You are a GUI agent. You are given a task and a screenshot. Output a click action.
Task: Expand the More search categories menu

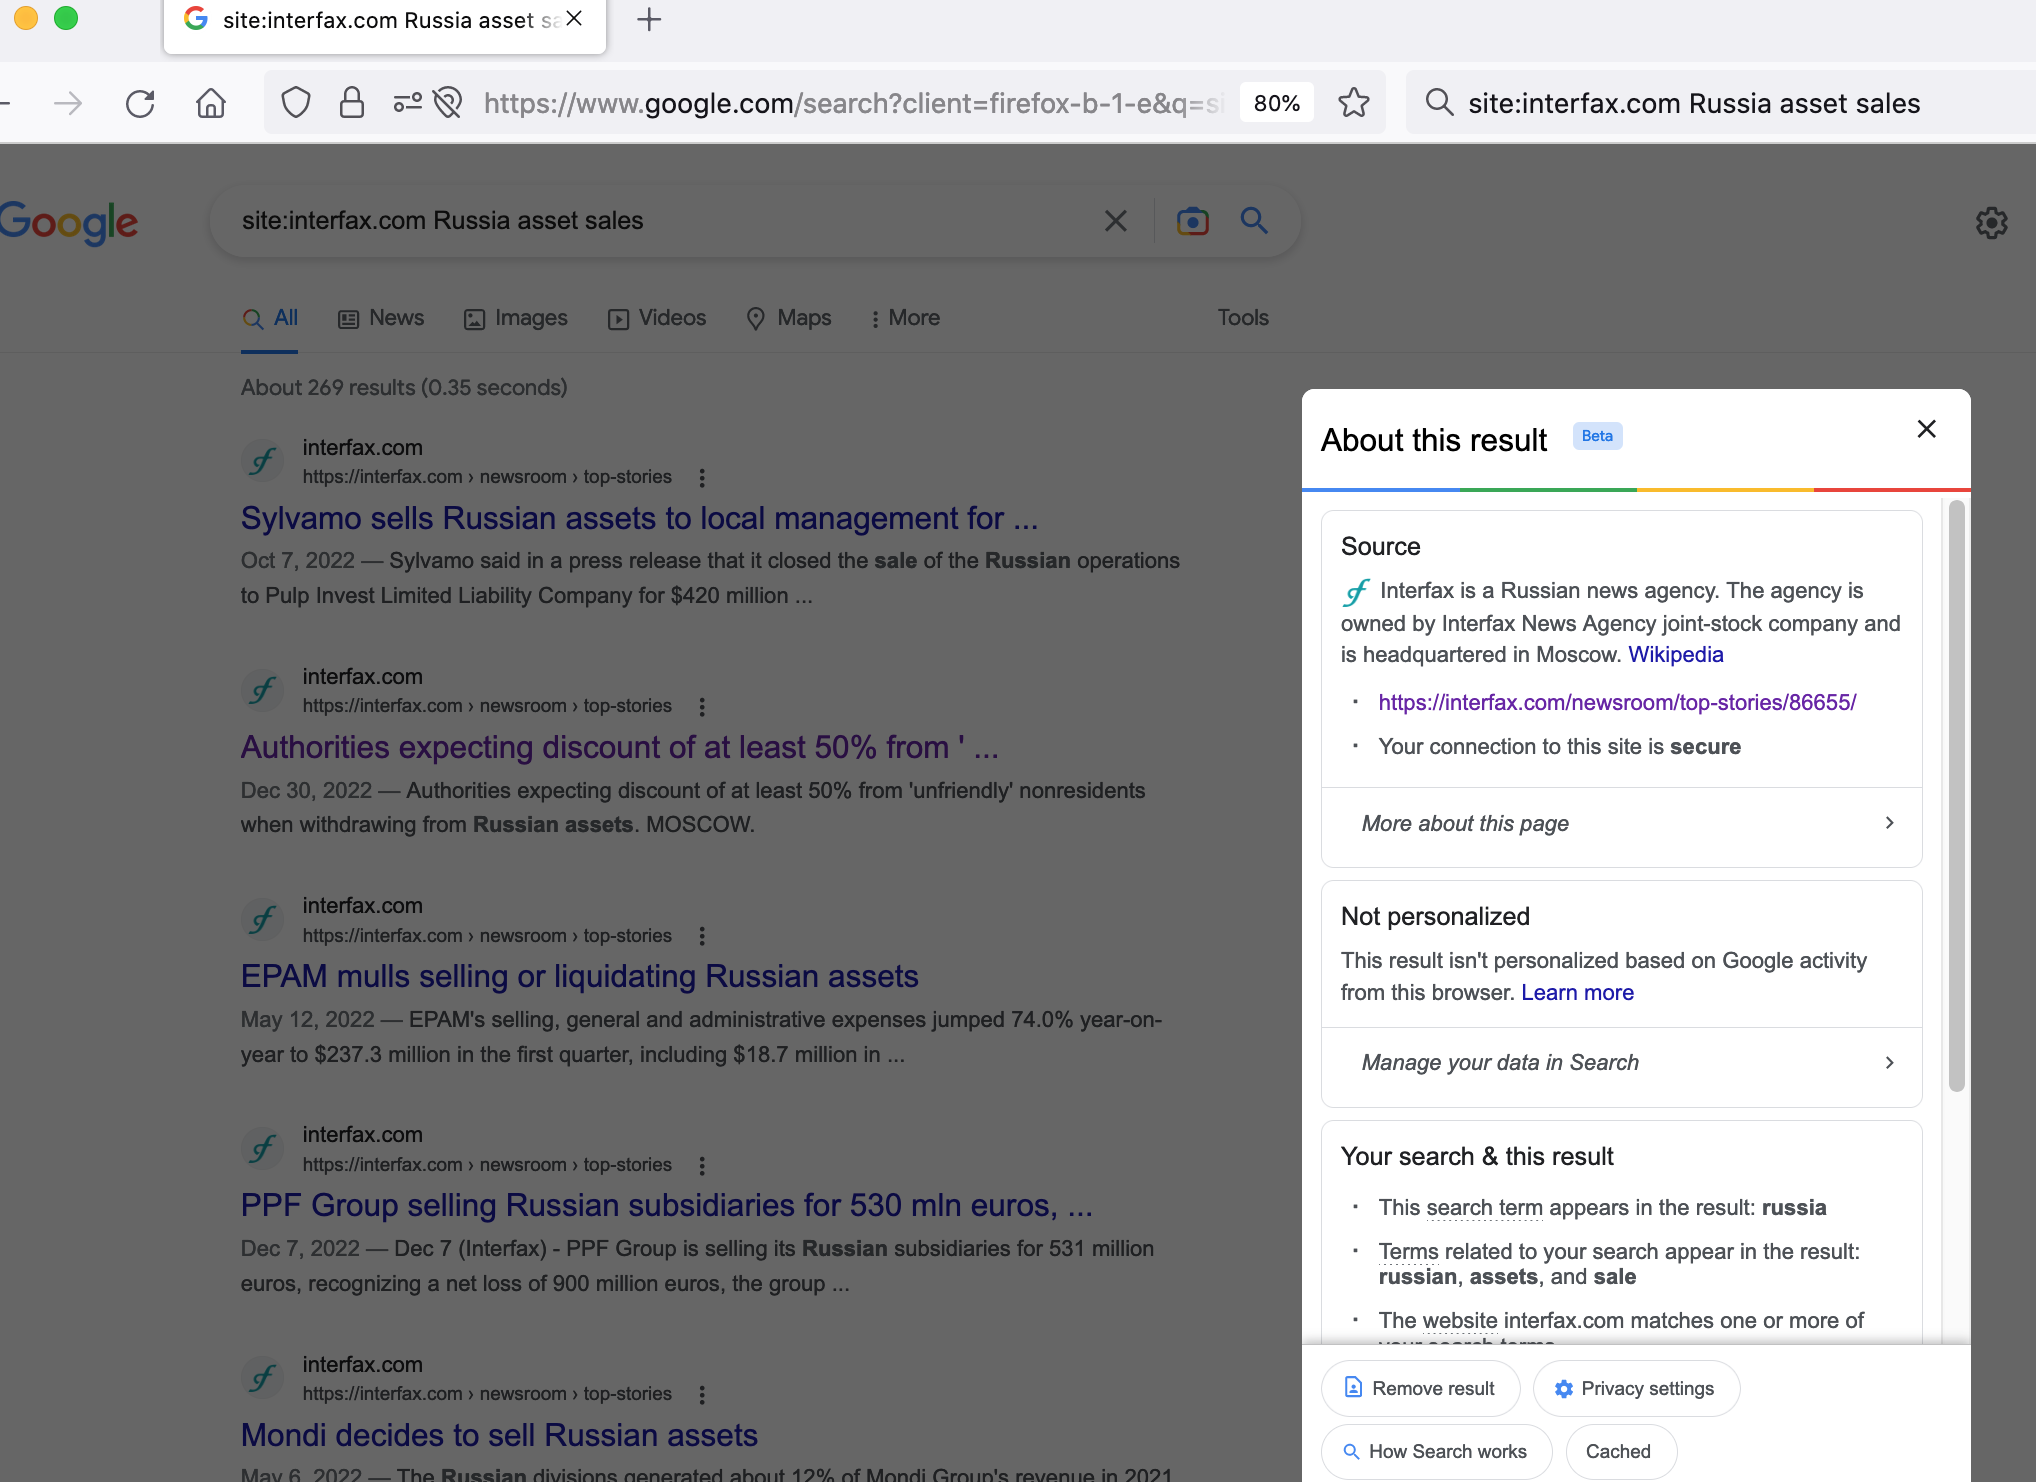pyautogui.click(x=905, y=318)
